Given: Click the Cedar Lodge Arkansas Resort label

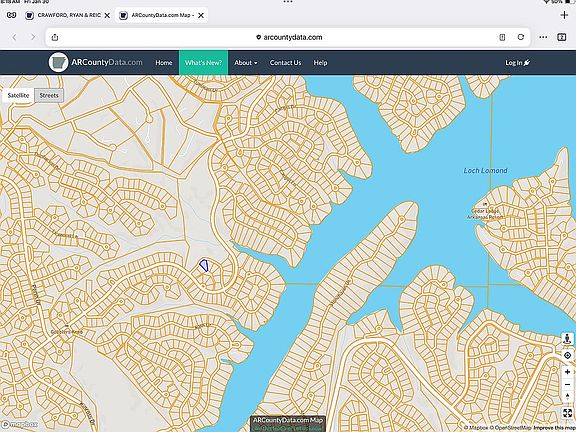Looking at the screenshot, I should click(485, 214).
